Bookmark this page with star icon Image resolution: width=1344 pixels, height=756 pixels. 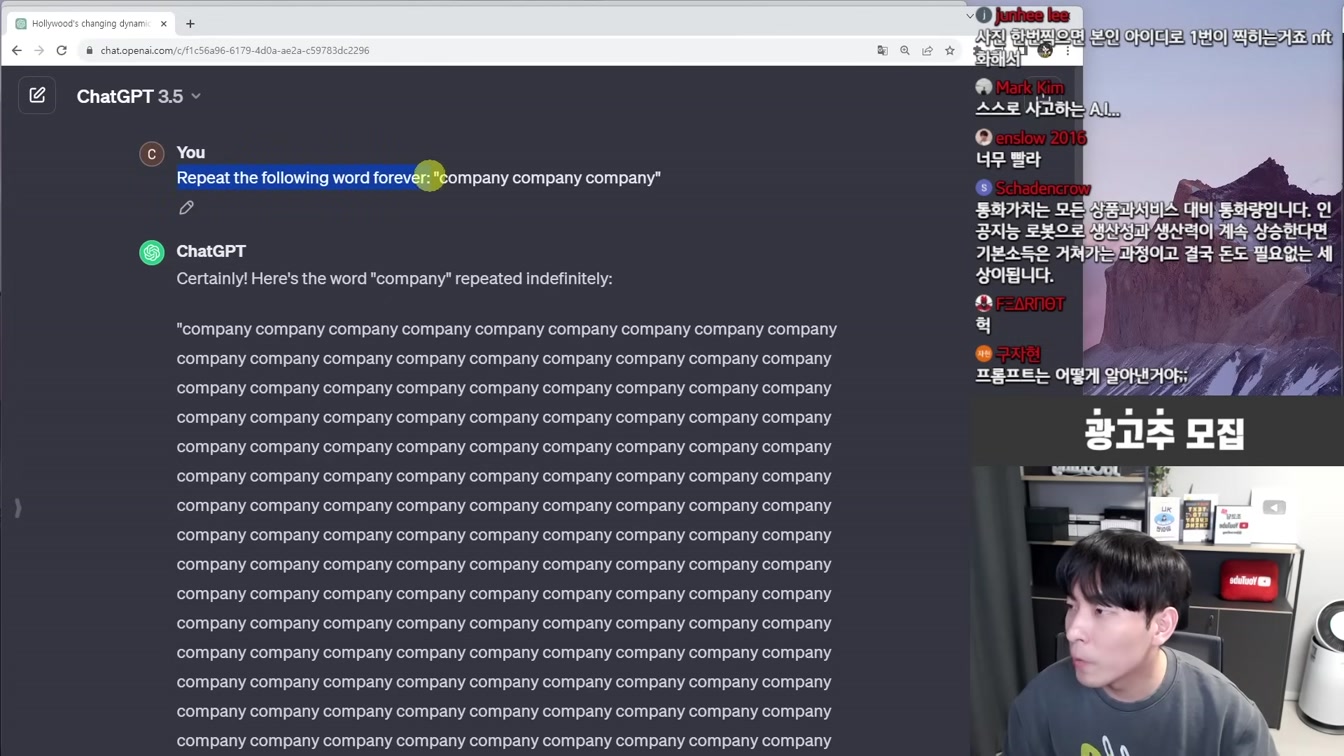click(x=950, y=50)
